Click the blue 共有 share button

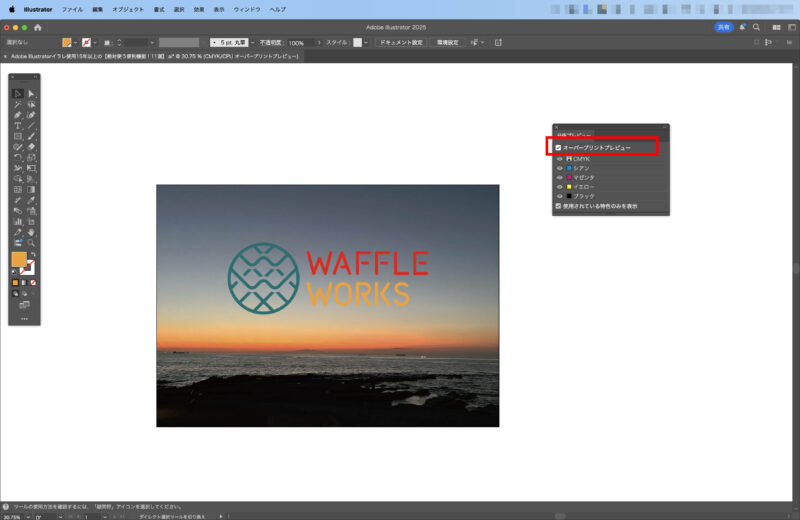[x=722, y=27]
